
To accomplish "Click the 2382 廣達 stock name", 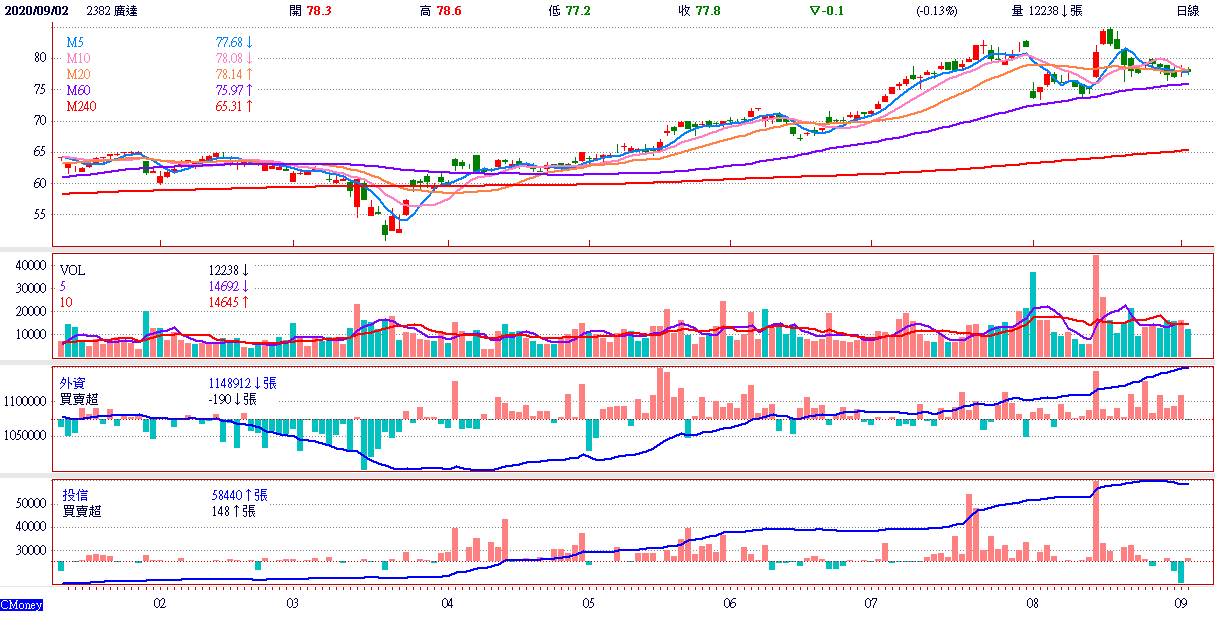I will pyautogui.click(x=113, y=10).
